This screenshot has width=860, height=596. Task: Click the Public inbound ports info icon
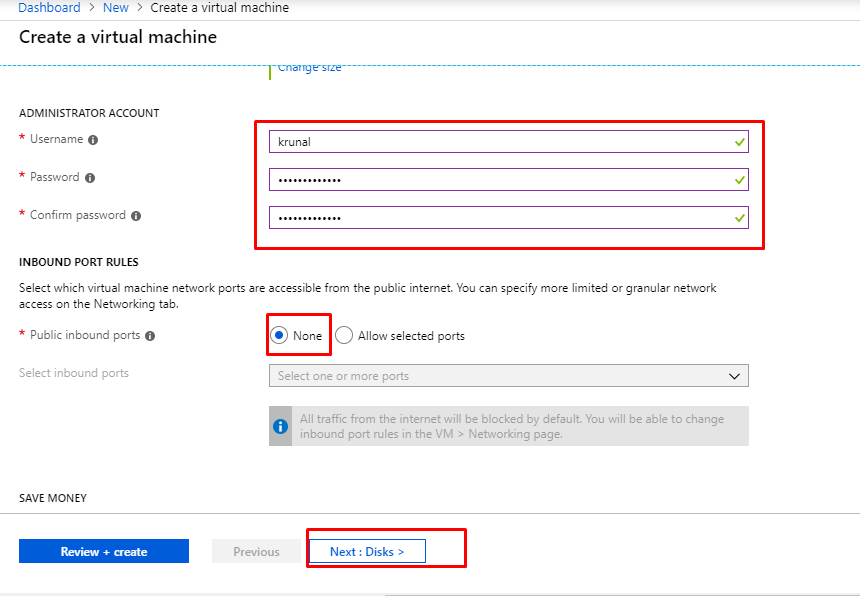(x=150, y=336)
